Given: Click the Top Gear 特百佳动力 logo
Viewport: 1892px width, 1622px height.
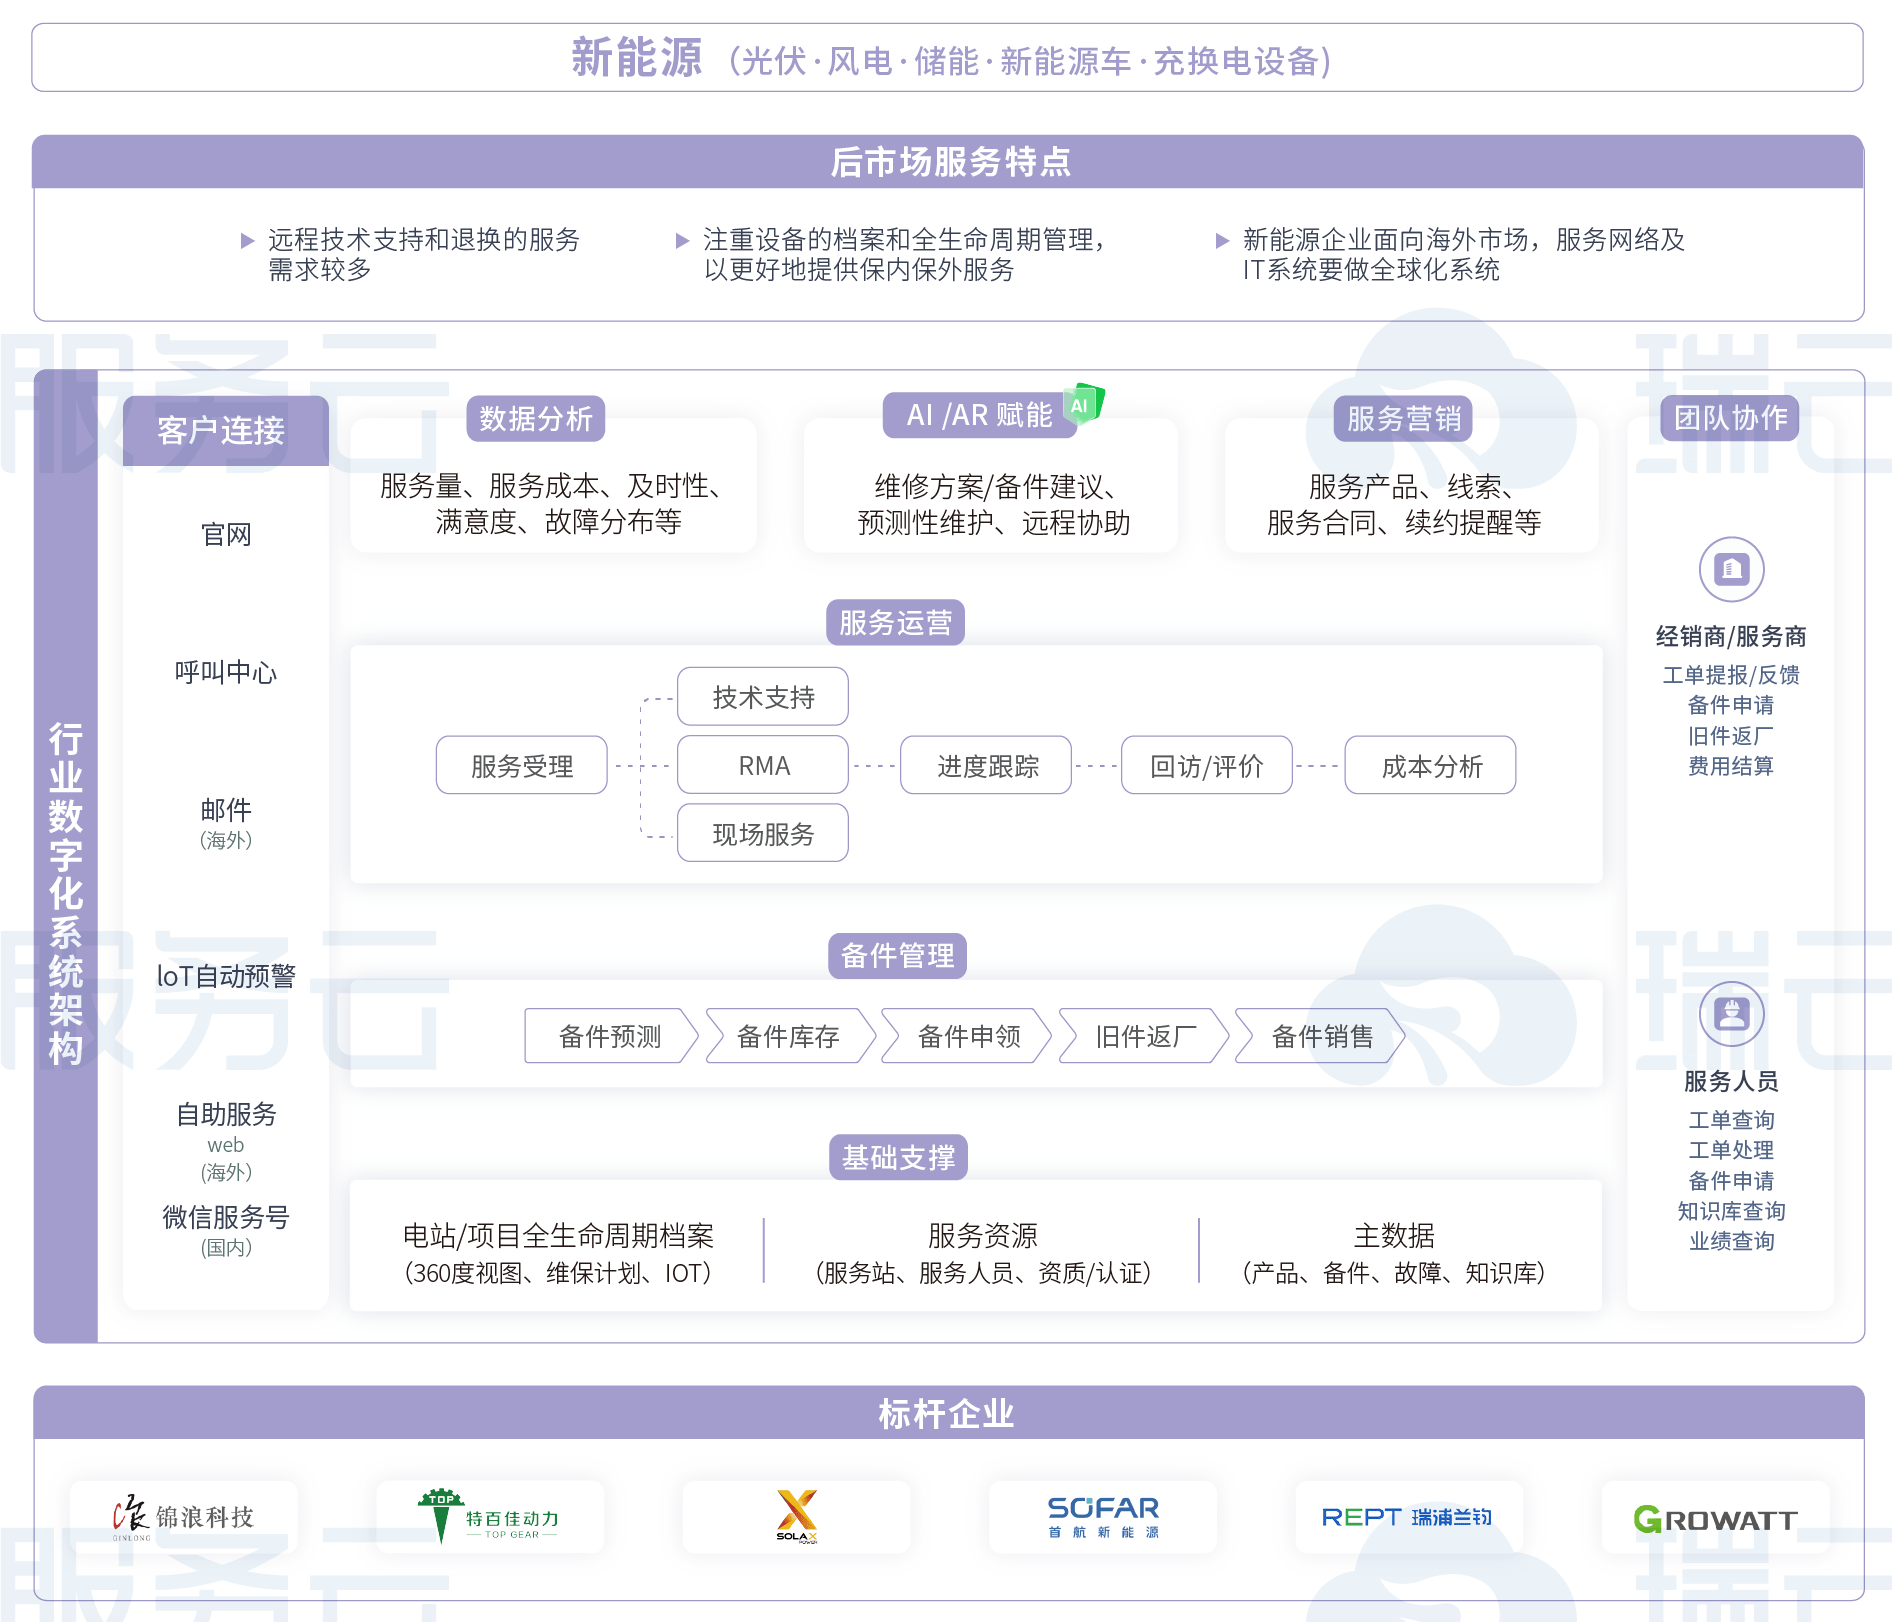Looking at the screenshot, I should (x=490, y=1517).
